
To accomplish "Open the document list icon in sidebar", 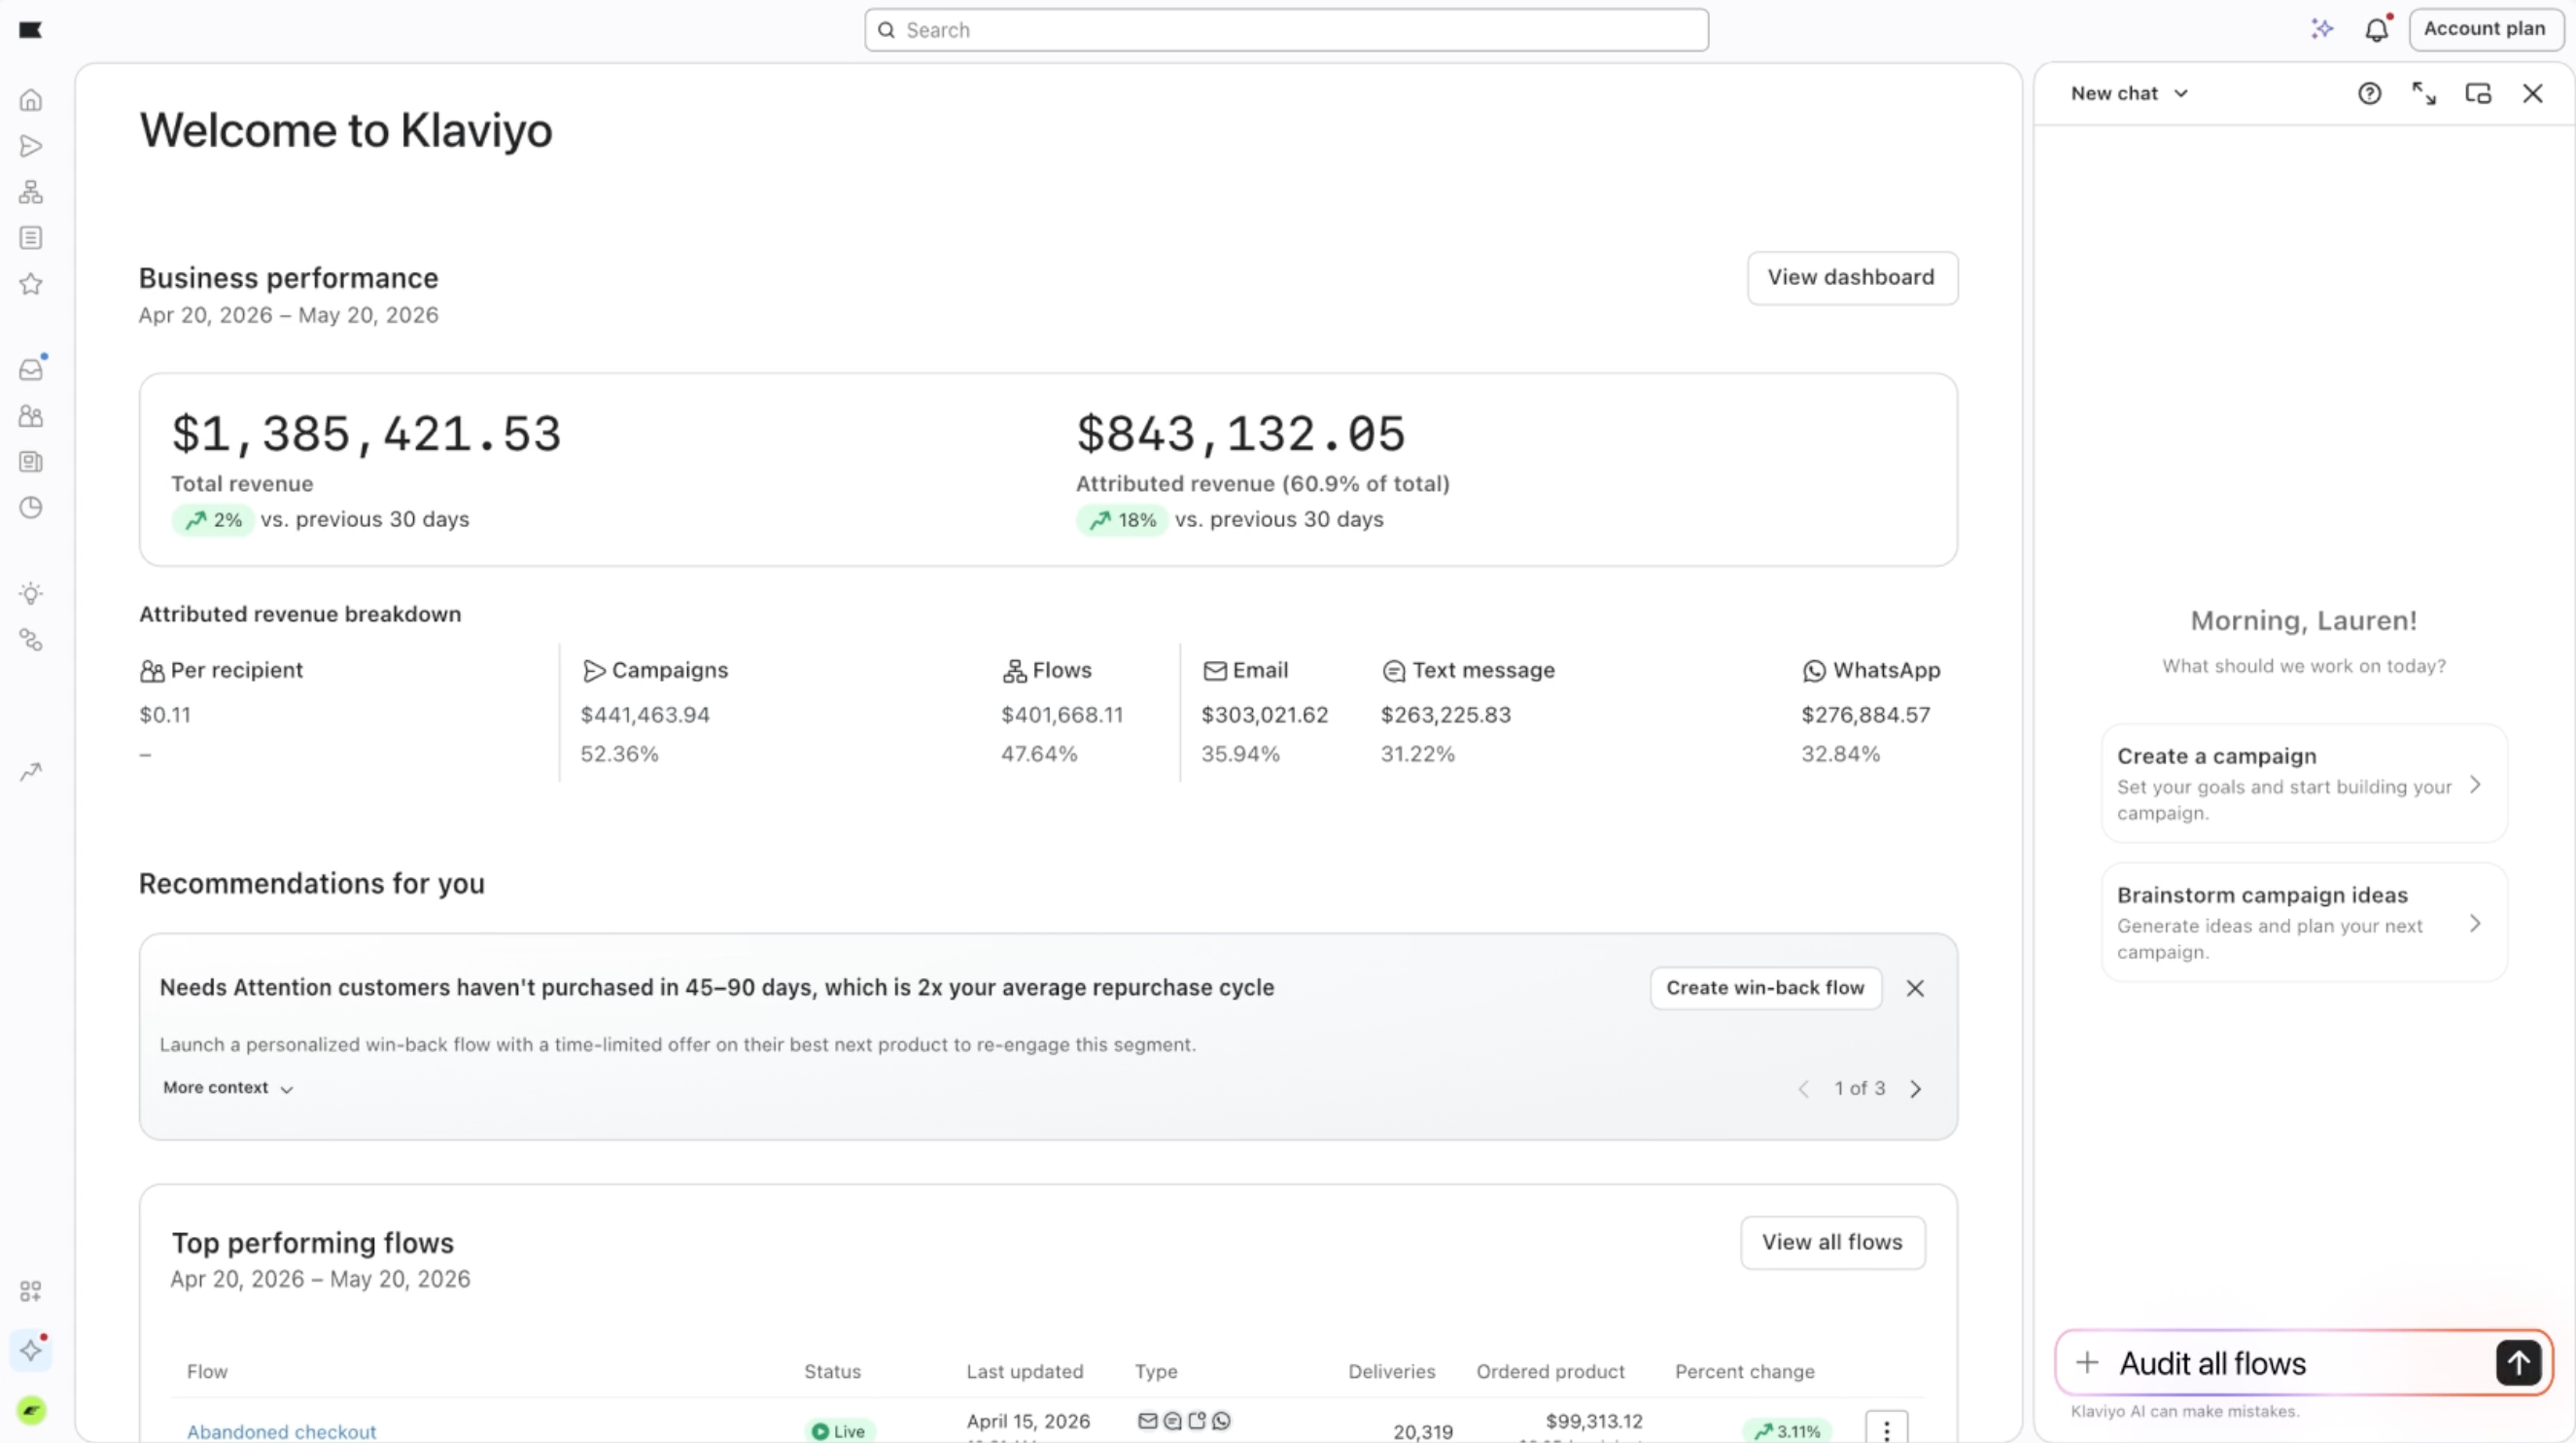I will [31, 238].
